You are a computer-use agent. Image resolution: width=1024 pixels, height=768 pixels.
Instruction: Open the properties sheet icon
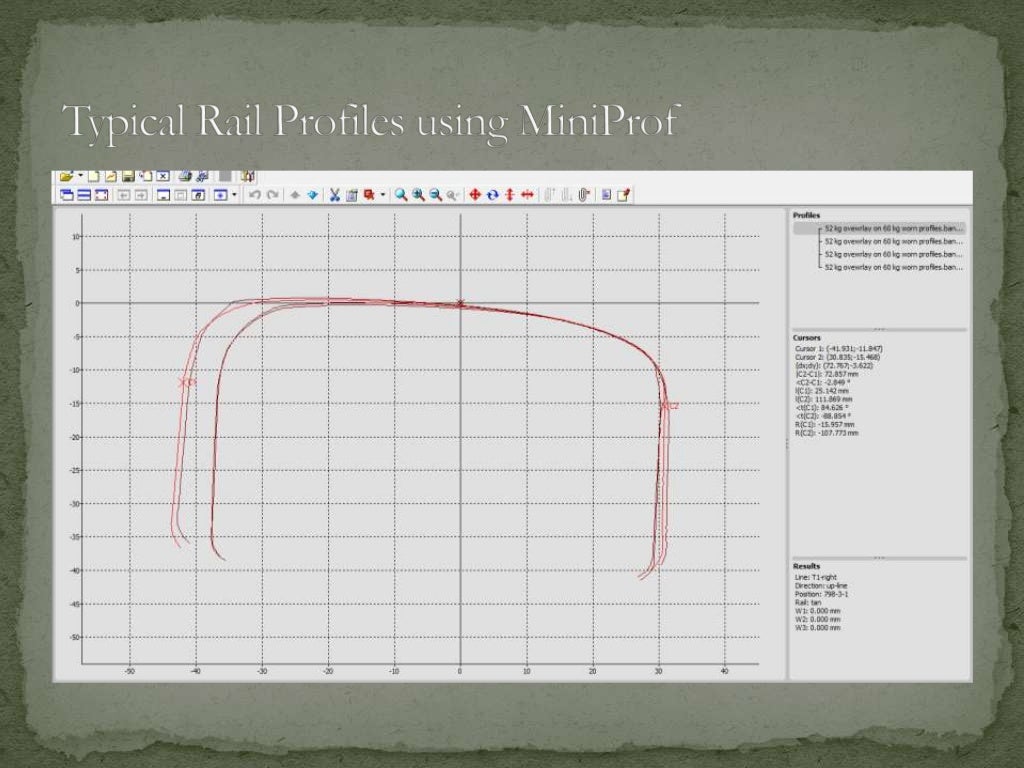click(x=607, y=195)
